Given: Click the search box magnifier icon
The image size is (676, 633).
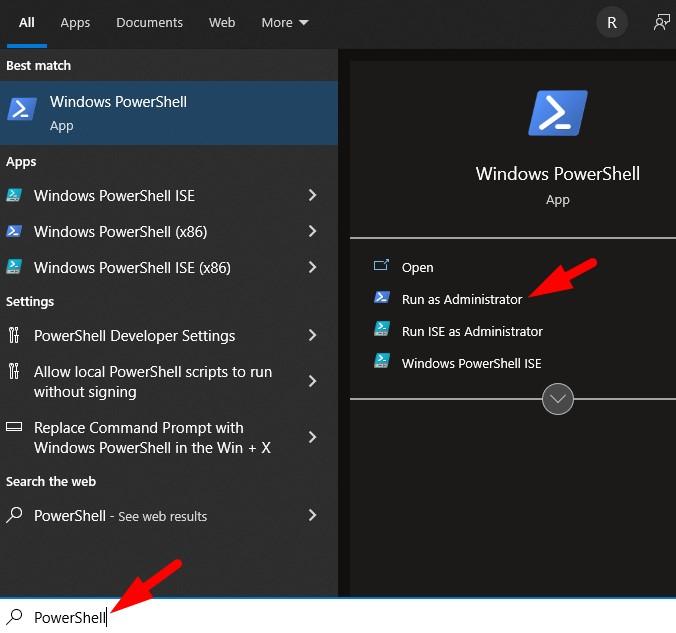Looking at the screenshot, I should (x=15, y=617).
